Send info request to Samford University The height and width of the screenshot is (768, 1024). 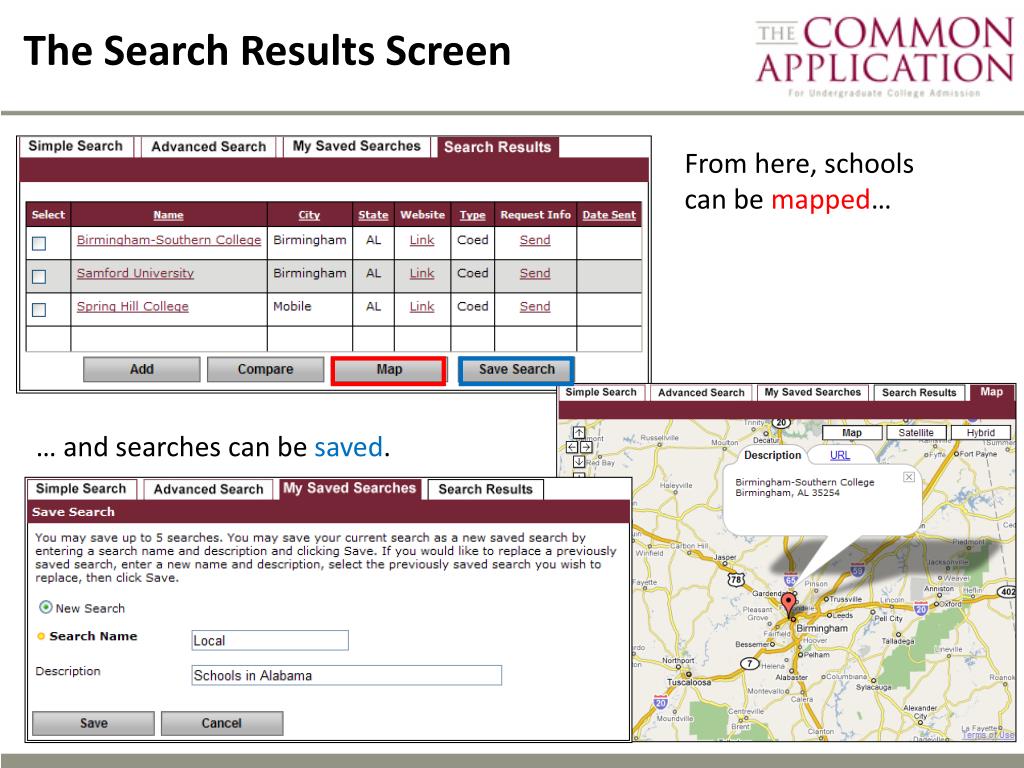point(535,273)
